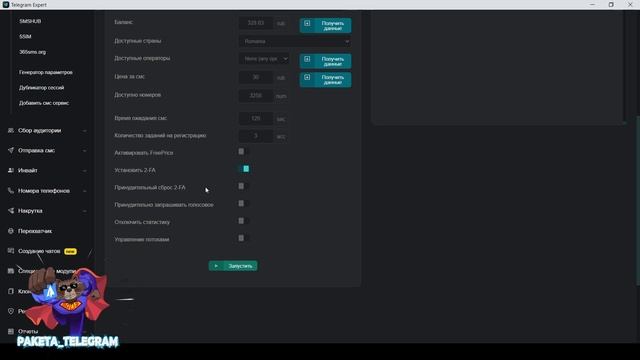The width and height of the screenshot is (640, 360).
Task: Open Дубликатор сессий in sidebar
Action: 42,87
